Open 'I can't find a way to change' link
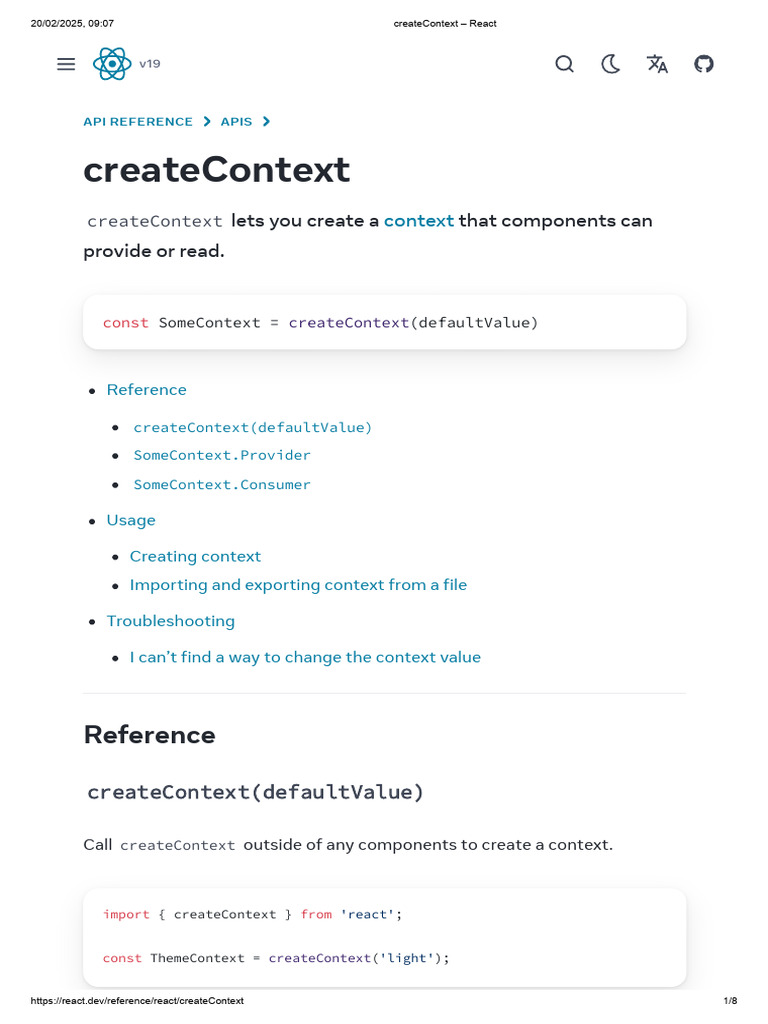768x1024 pixels. (305, 657)
